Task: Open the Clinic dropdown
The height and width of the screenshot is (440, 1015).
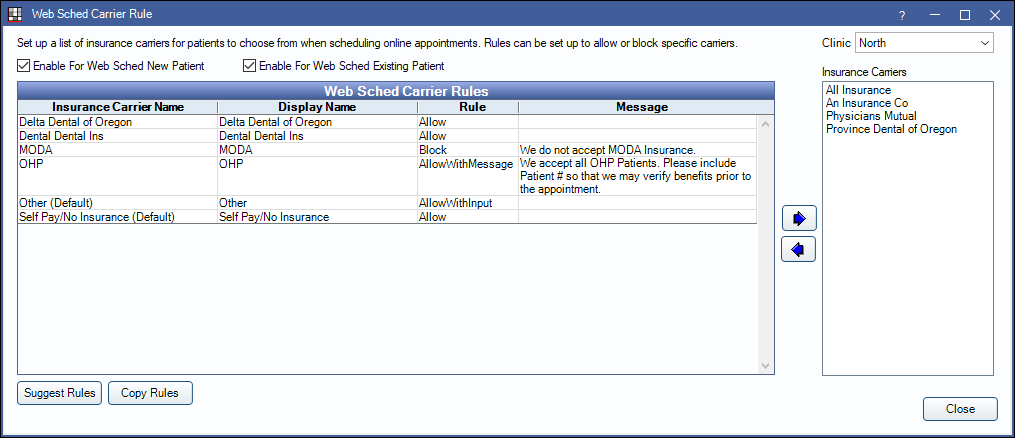Action: point(924,43)
